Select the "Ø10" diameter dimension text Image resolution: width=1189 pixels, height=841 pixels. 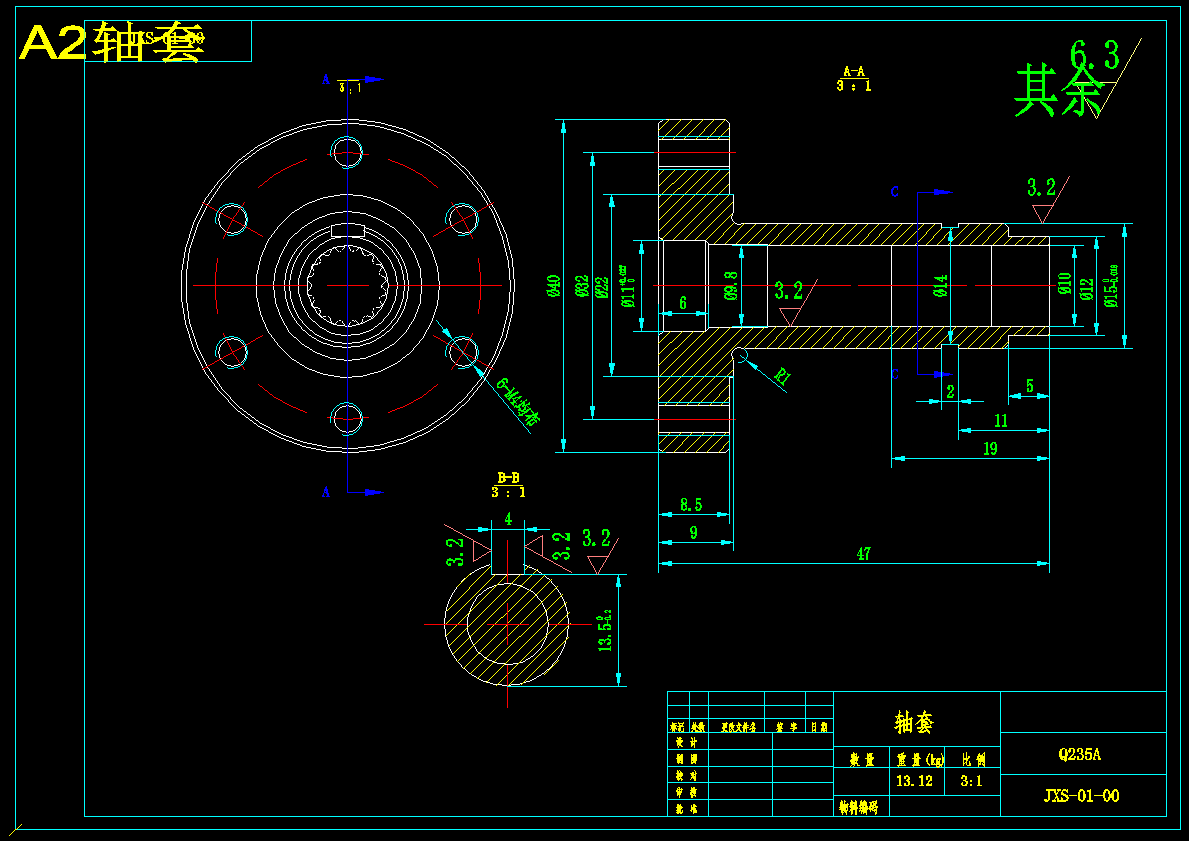[x=1065, y=284]
